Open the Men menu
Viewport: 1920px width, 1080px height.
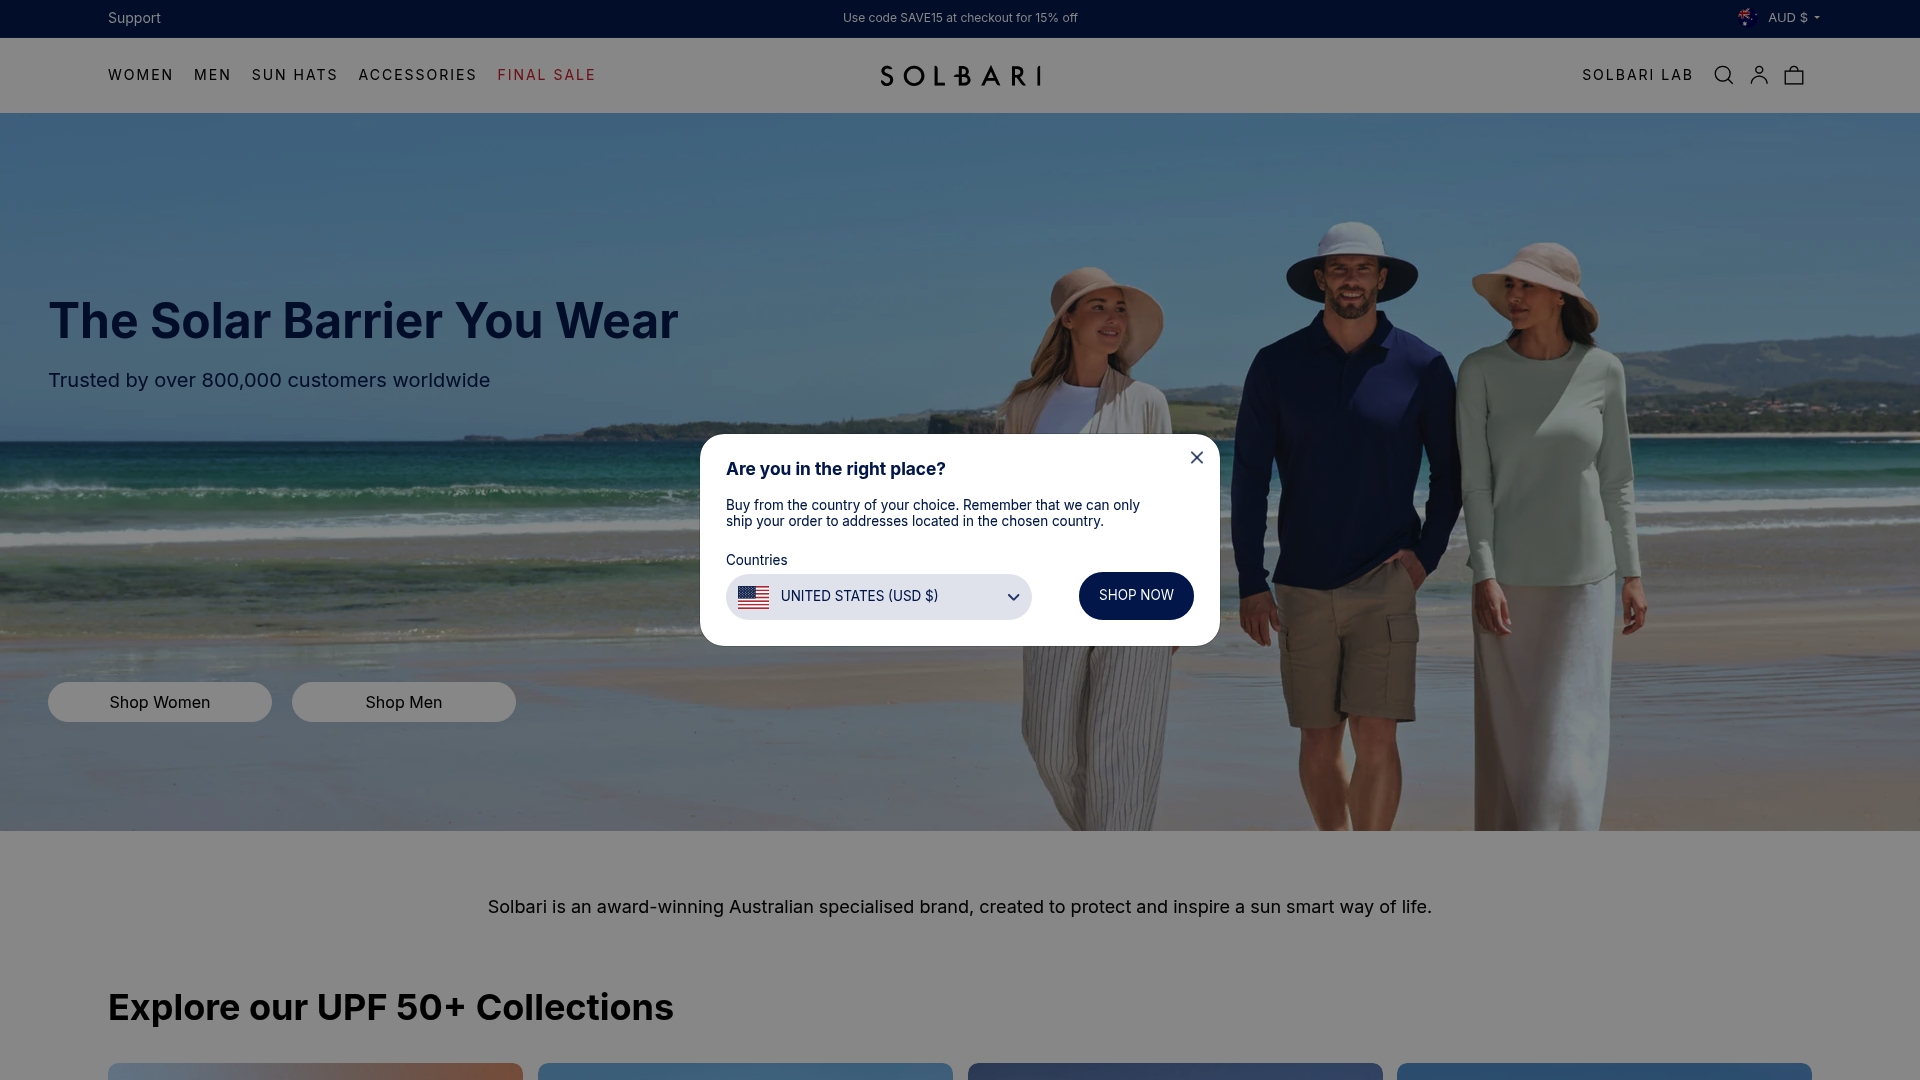[212, 75]
